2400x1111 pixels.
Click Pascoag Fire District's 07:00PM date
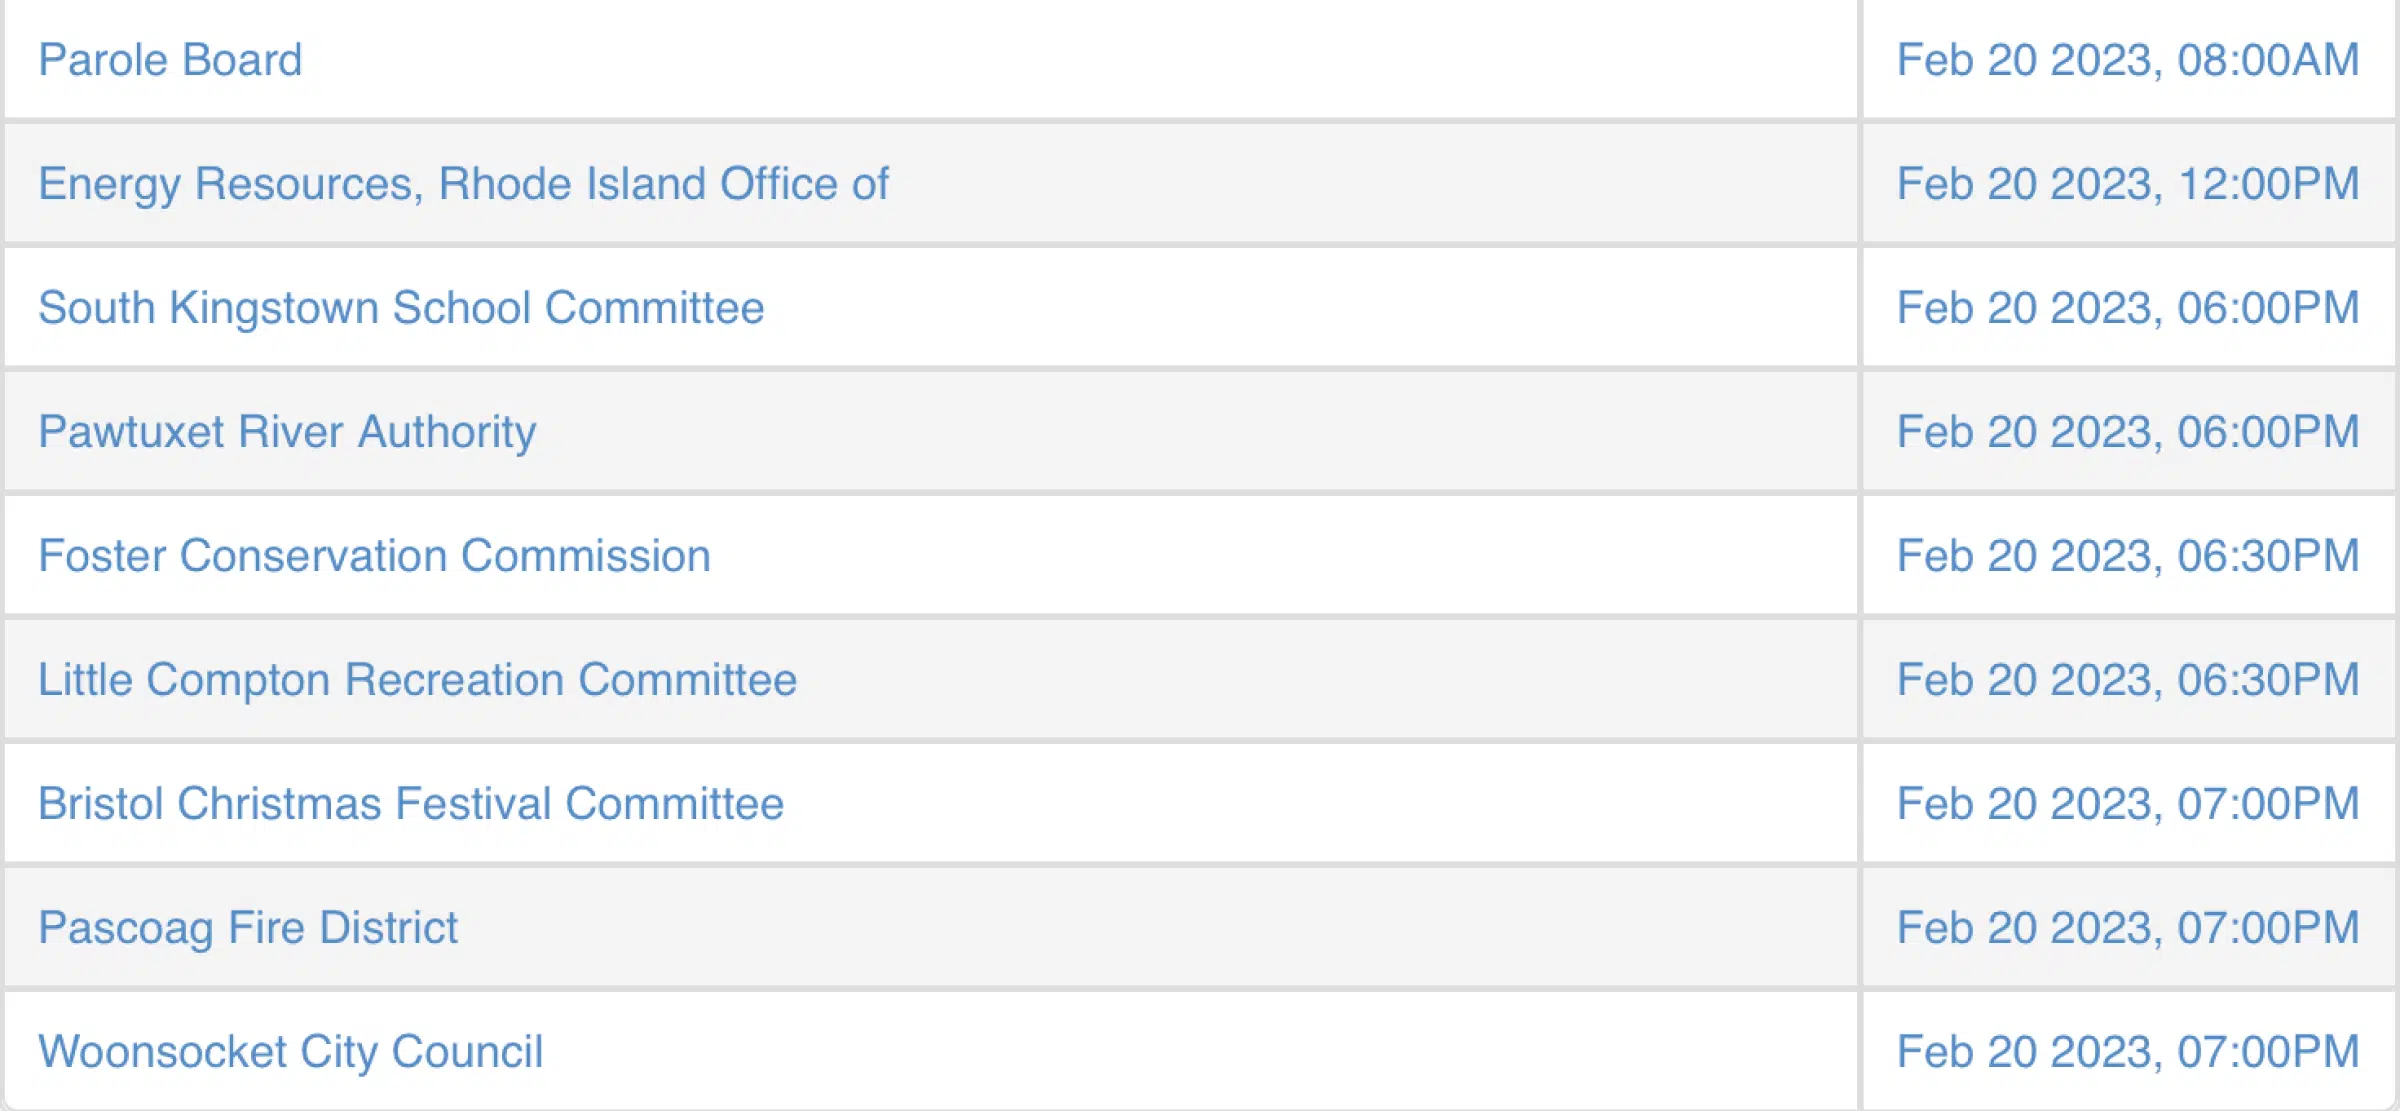[x=2127, y=928]
